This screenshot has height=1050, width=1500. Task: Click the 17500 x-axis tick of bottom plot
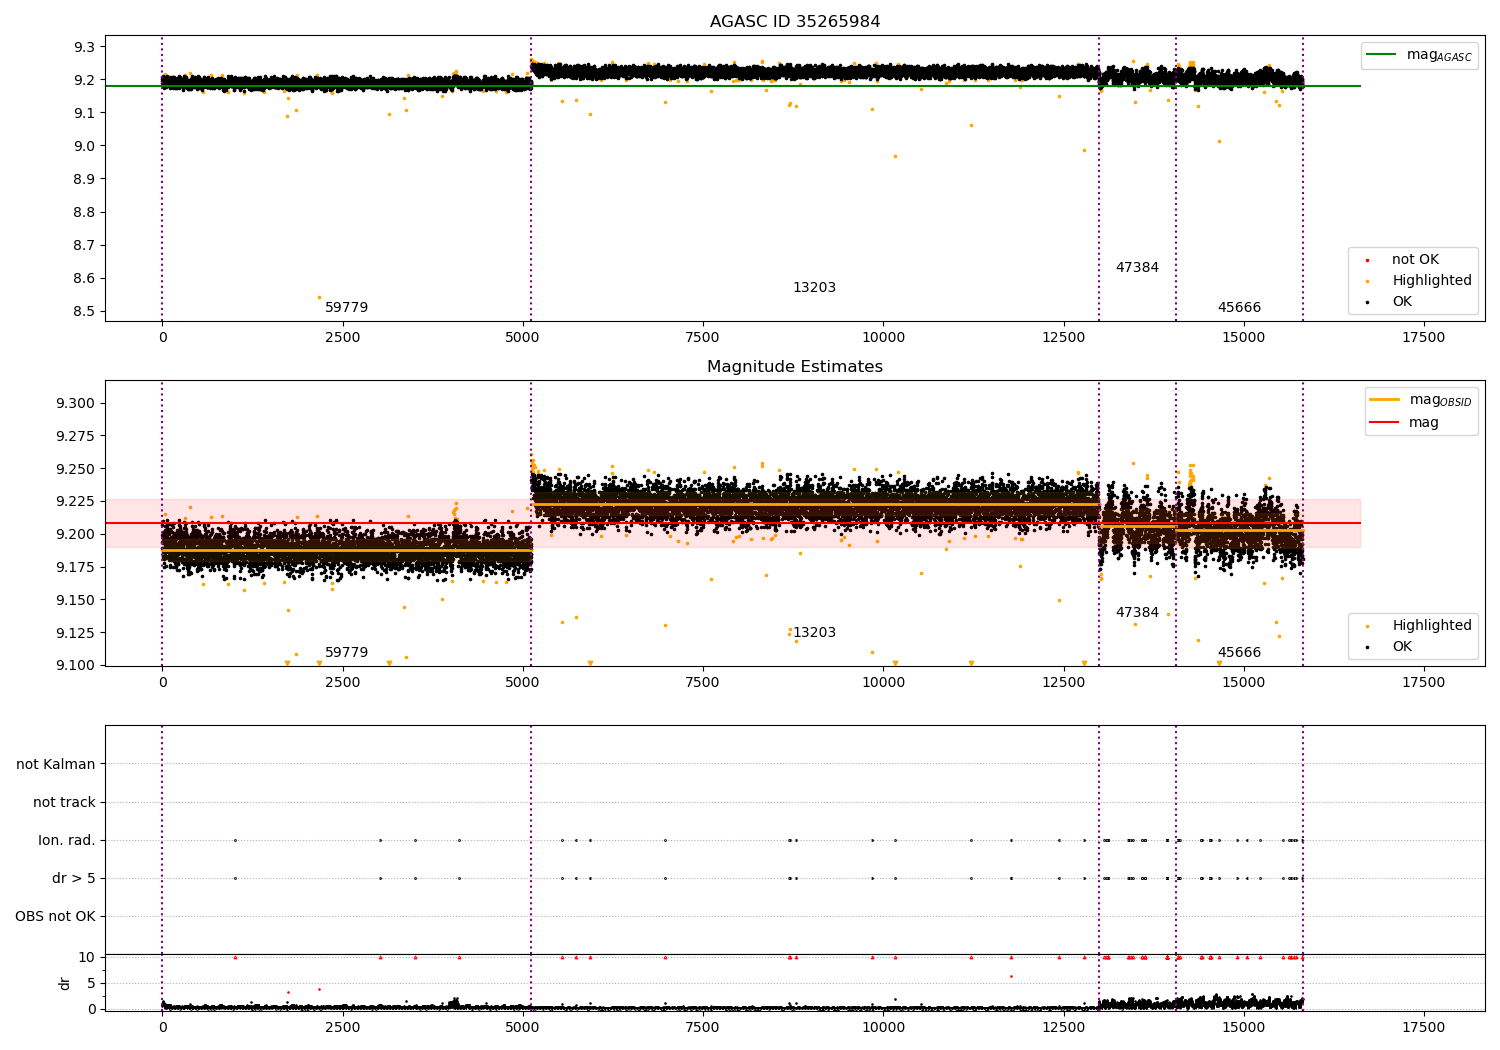point(1423,1028)
